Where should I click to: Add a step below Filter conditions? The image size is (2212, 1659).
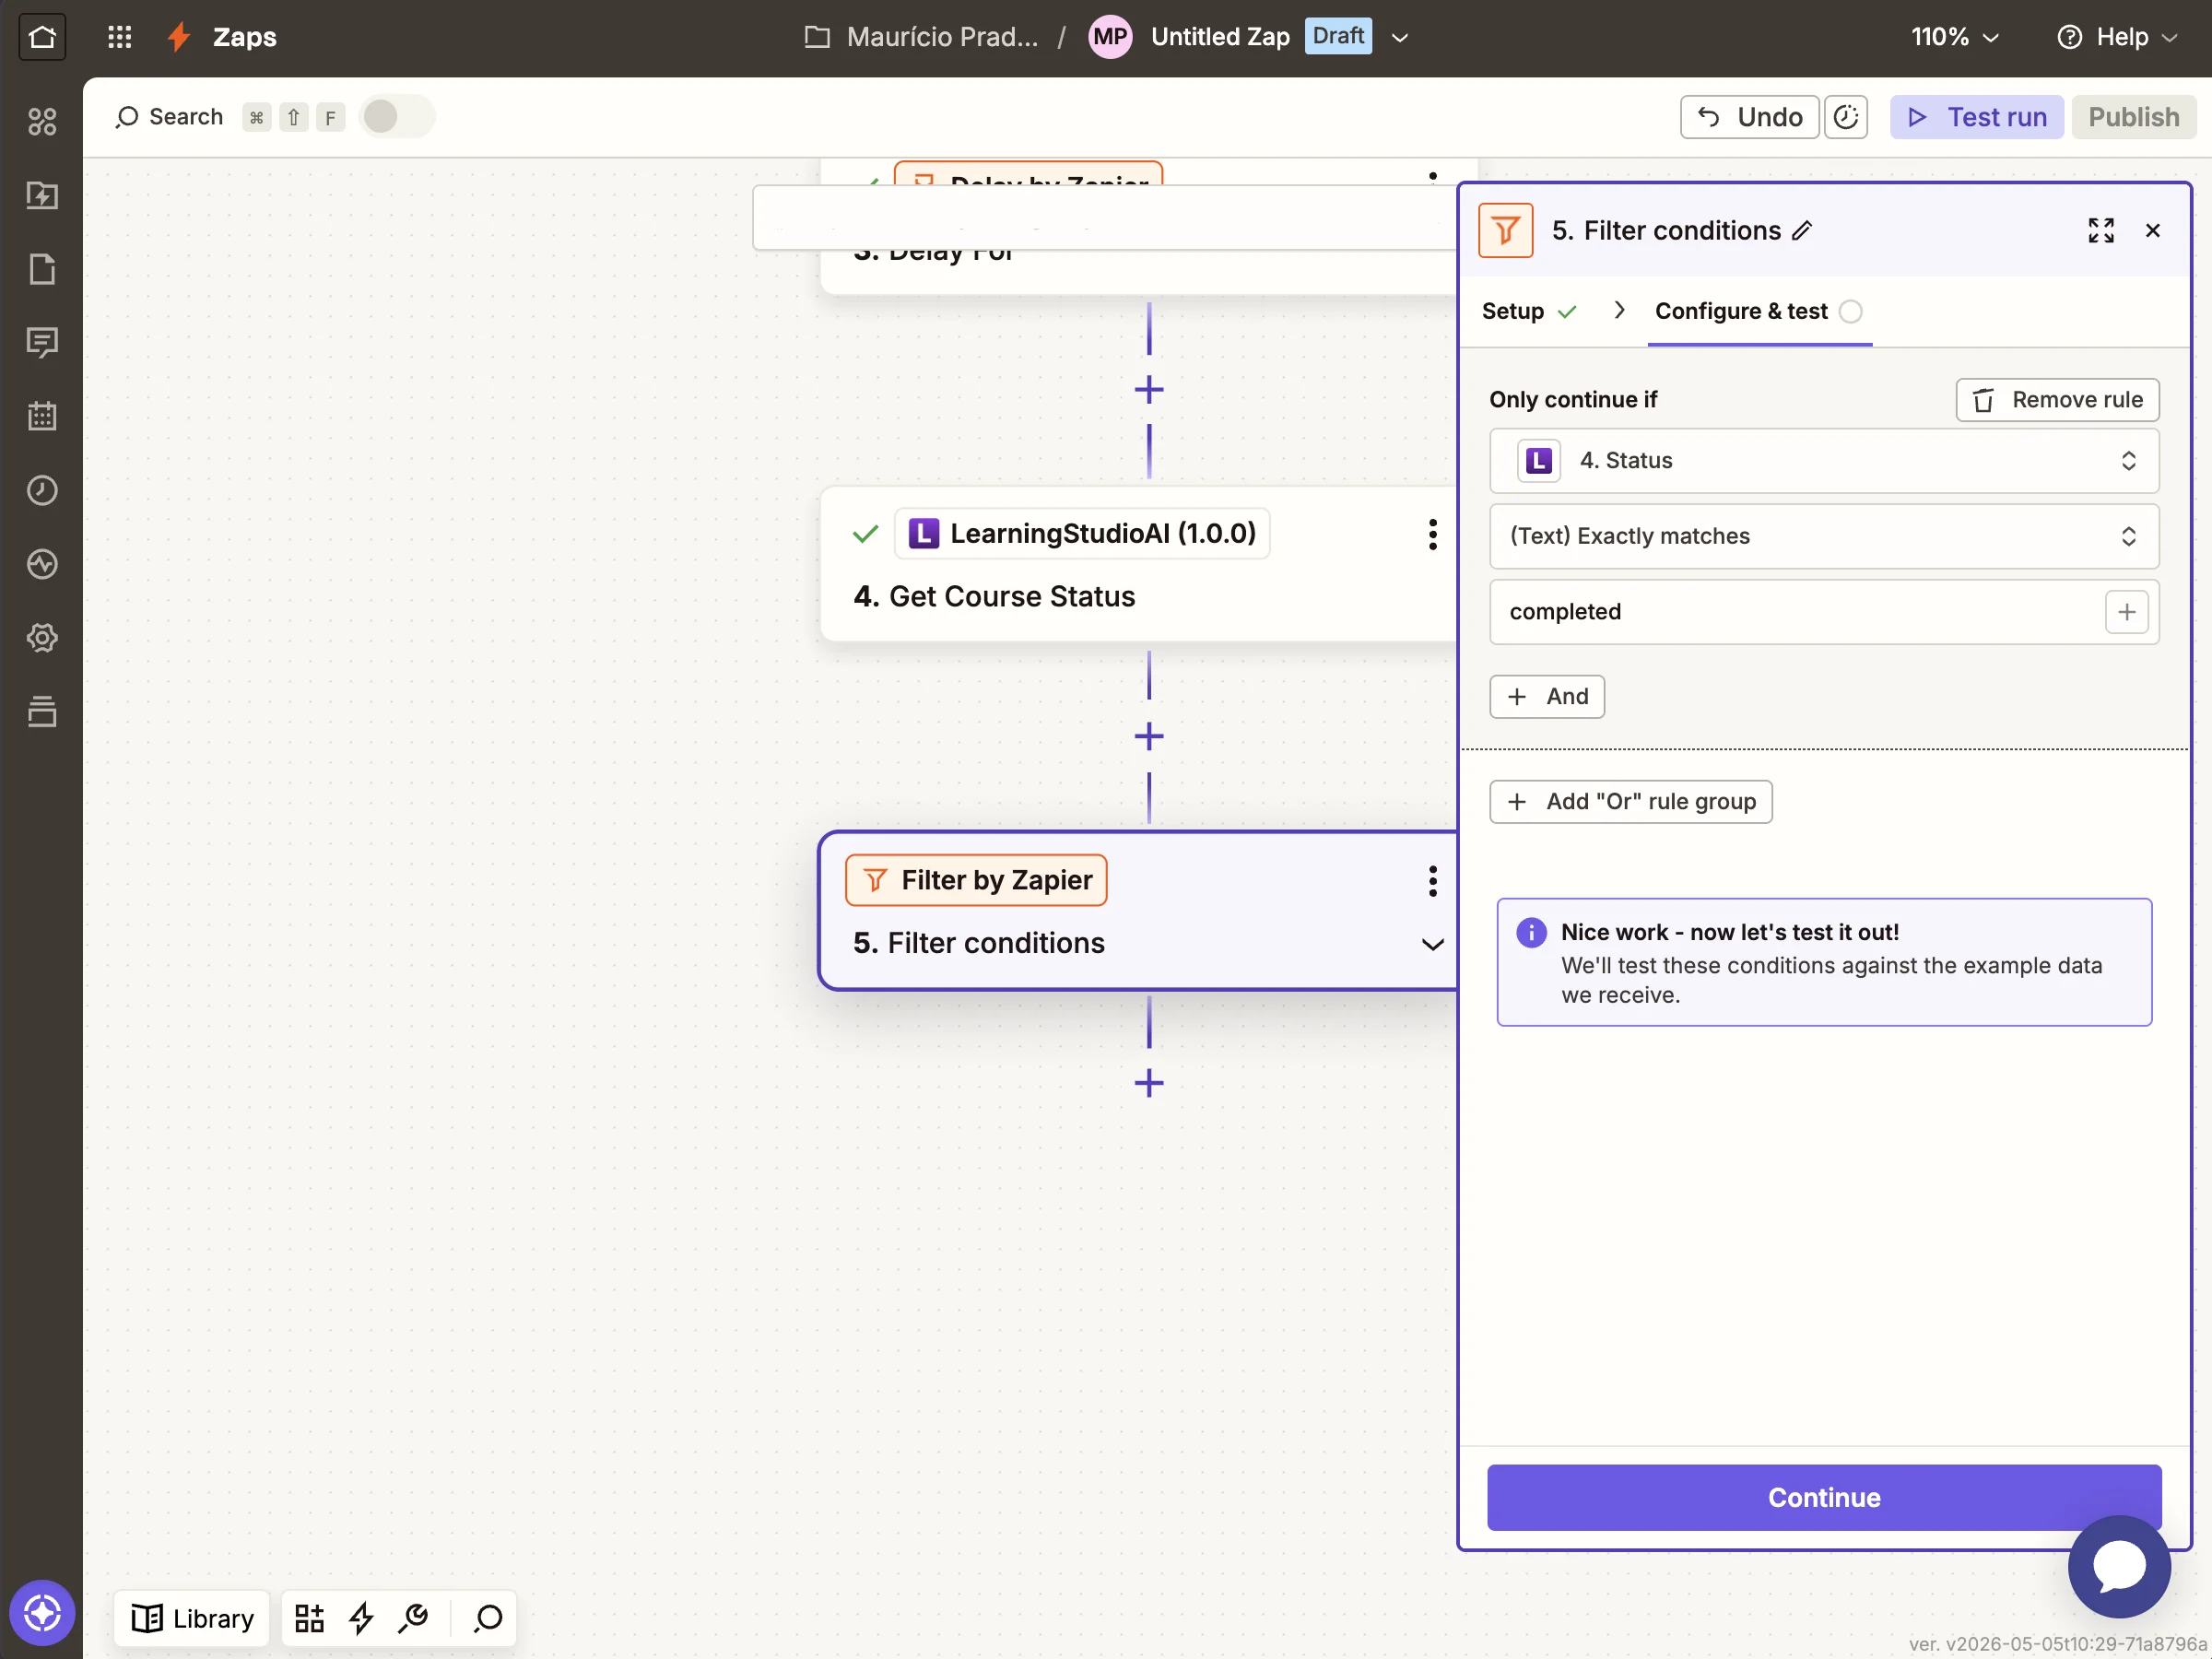tap(1149, 1083)
